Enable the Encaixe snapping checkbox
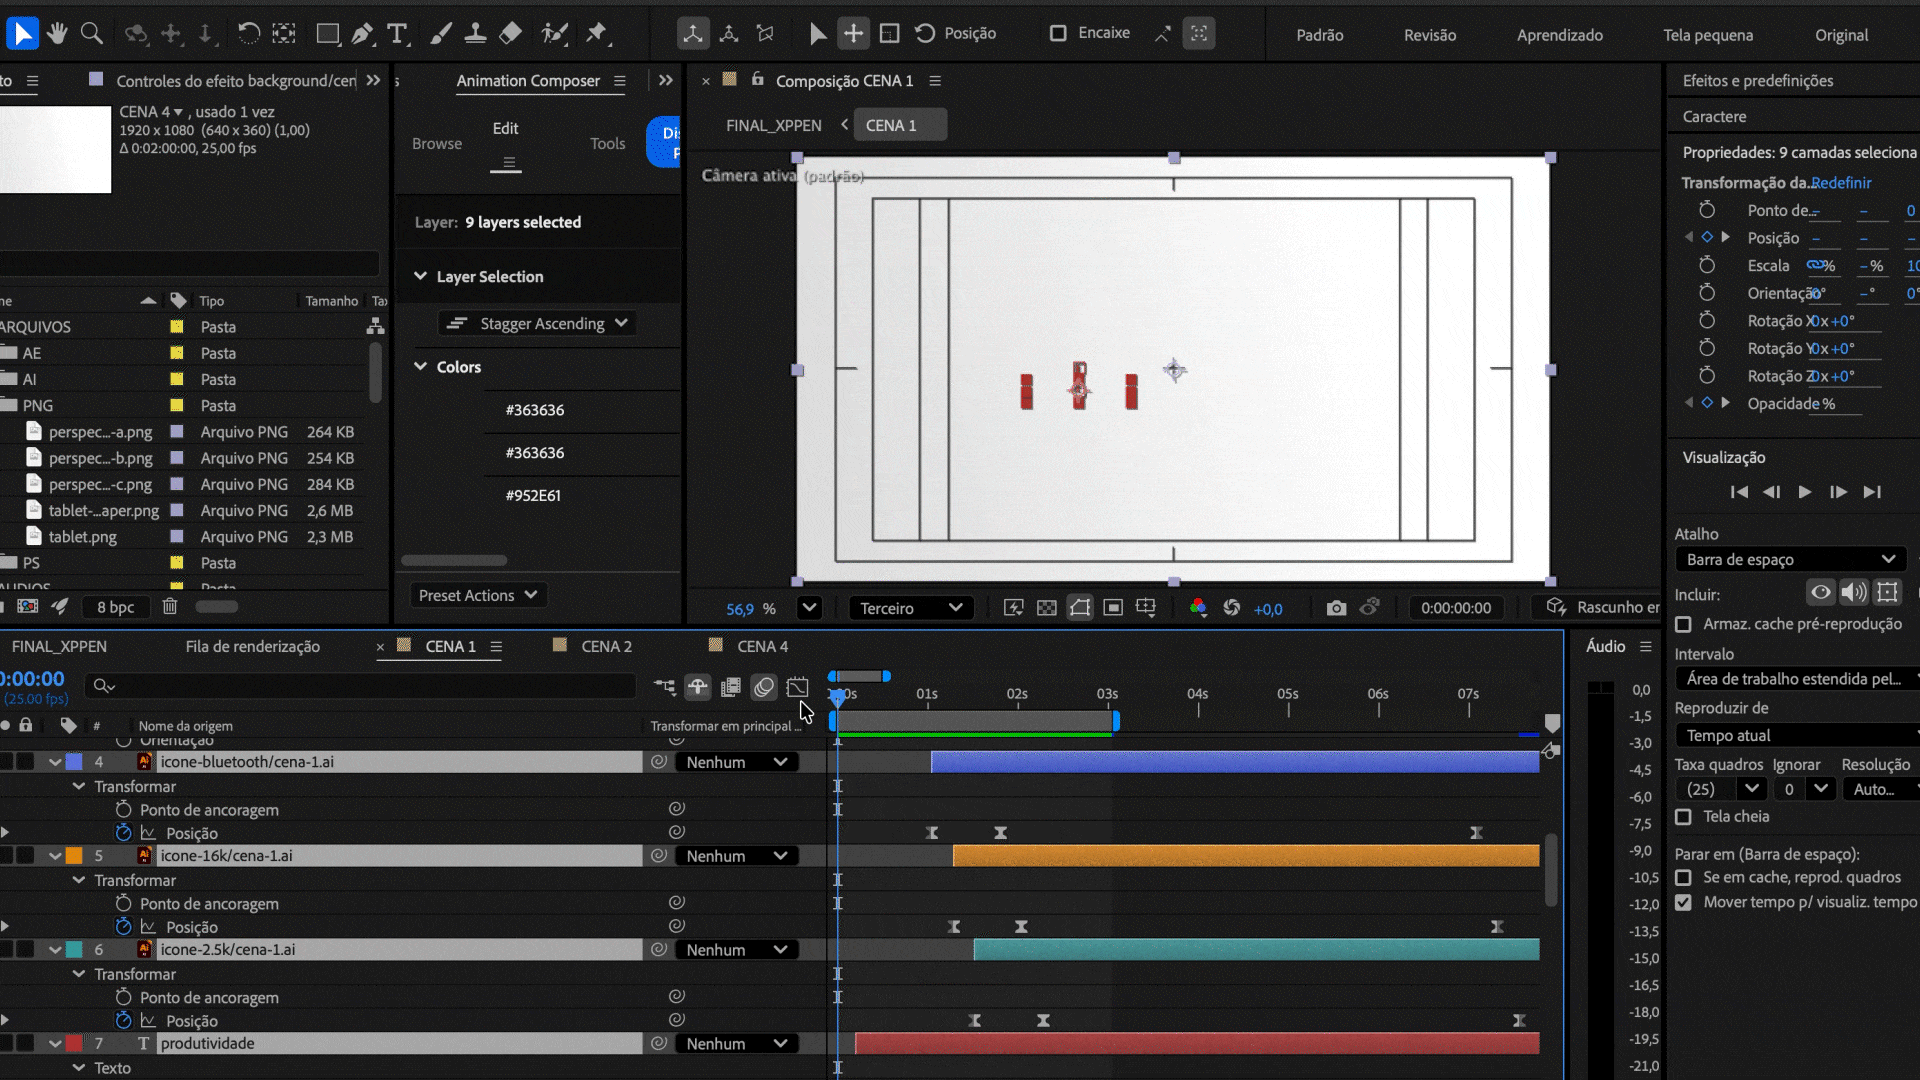This screenshot has width=1920, height=1080. (1058, 33)
